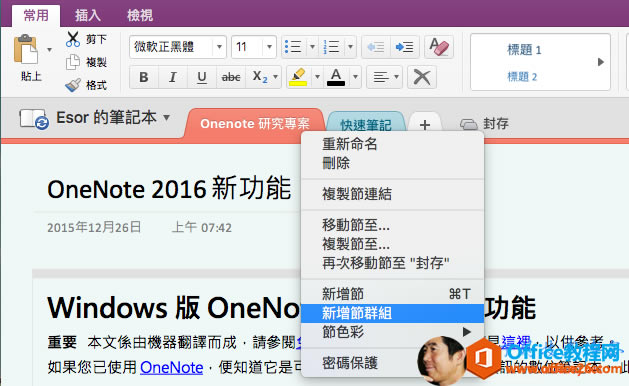Open the 節色彩 submenu
Screen dimensions: 629x386
click(392, 332)
